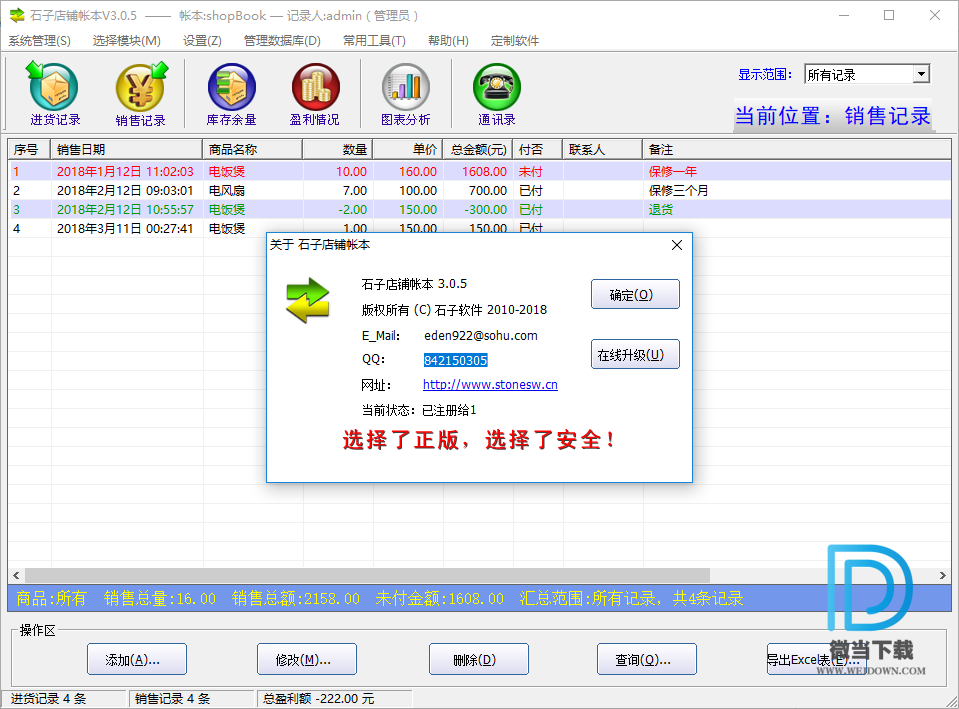Sort by the 联系人 column header
Viewport: 959px width, 709px height.
click(602, 149)
